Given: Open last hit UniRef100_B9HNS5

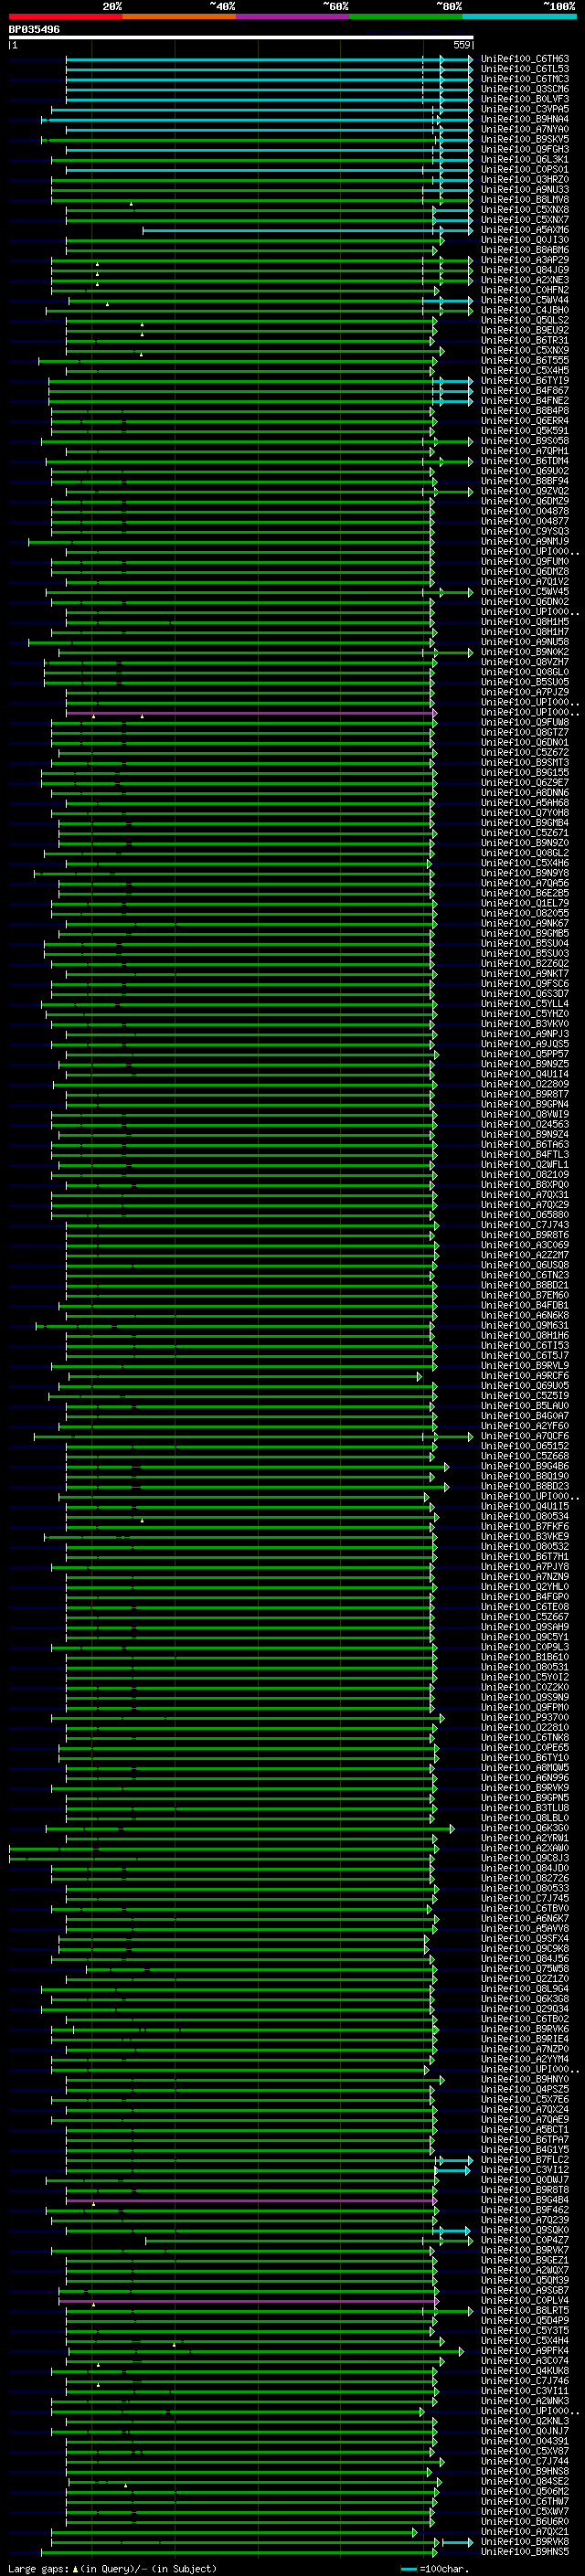Looking at the screenshot, I should tap(525, 2551).
